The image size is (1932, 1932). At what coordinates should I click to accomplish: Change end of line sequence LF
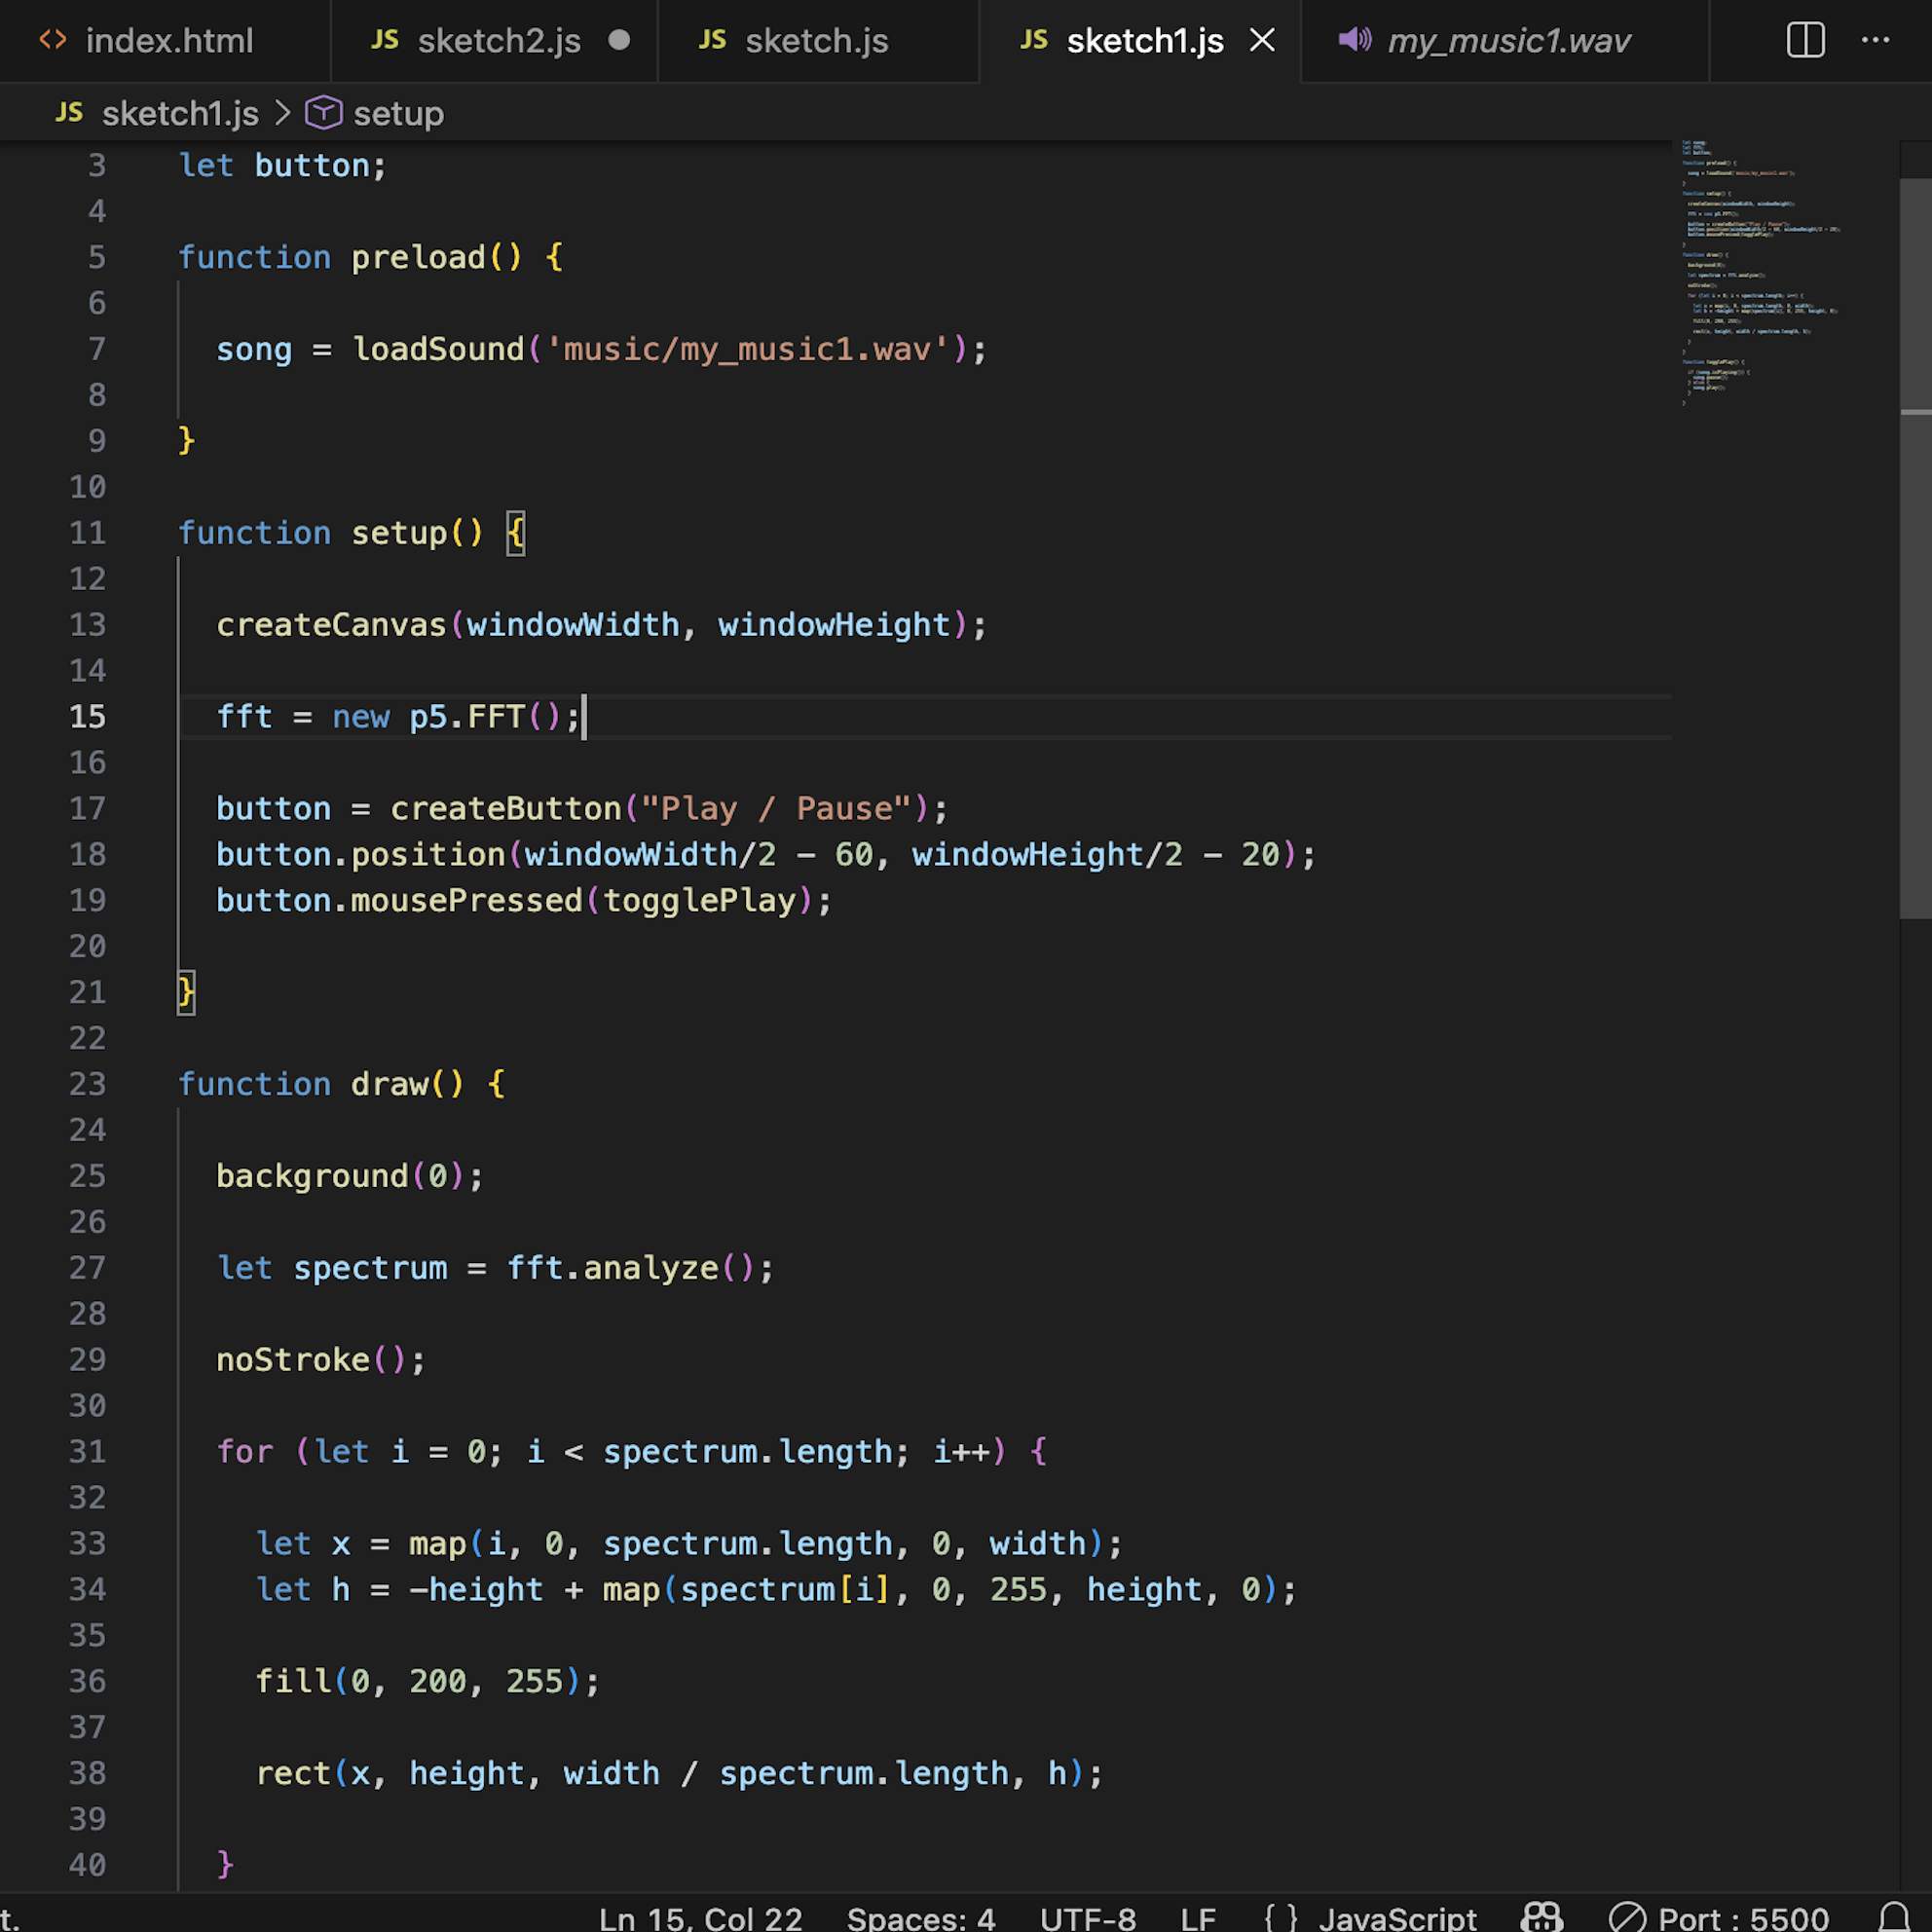pyautogui.click(x=1198, y=1918)
